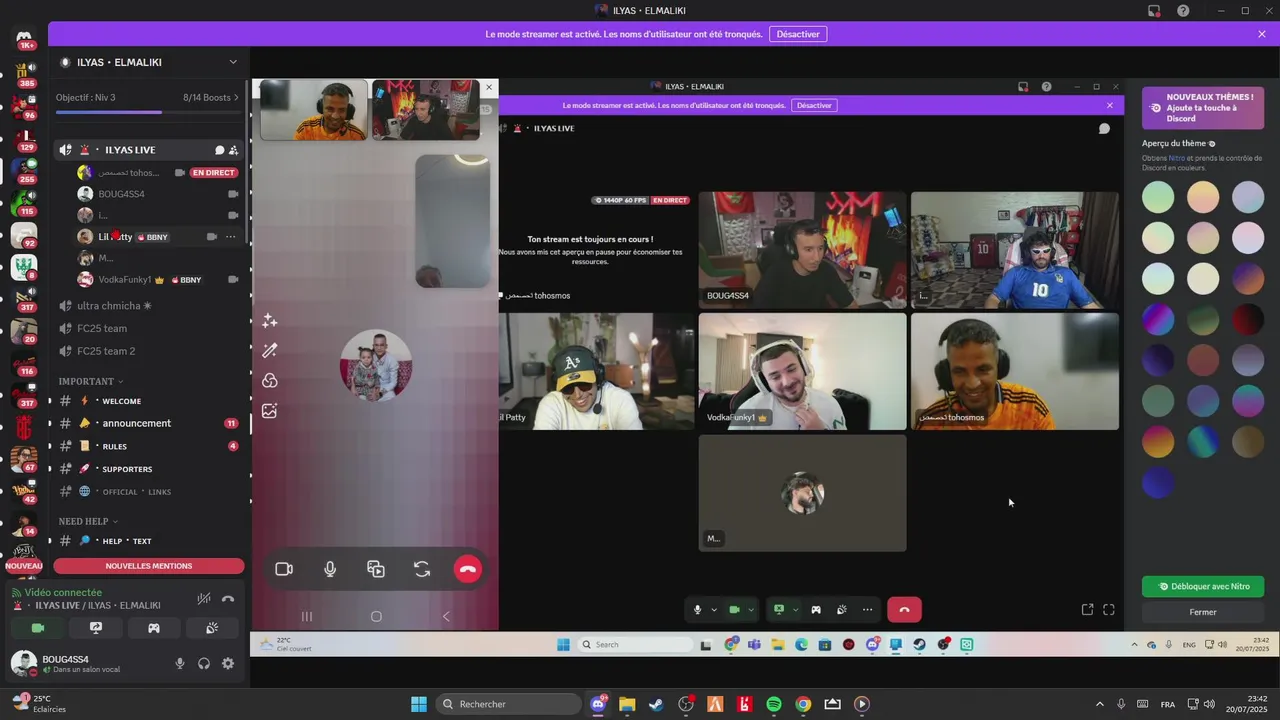Open RULES channel
The image size is (1280, 720).
(x=148, y=446)
